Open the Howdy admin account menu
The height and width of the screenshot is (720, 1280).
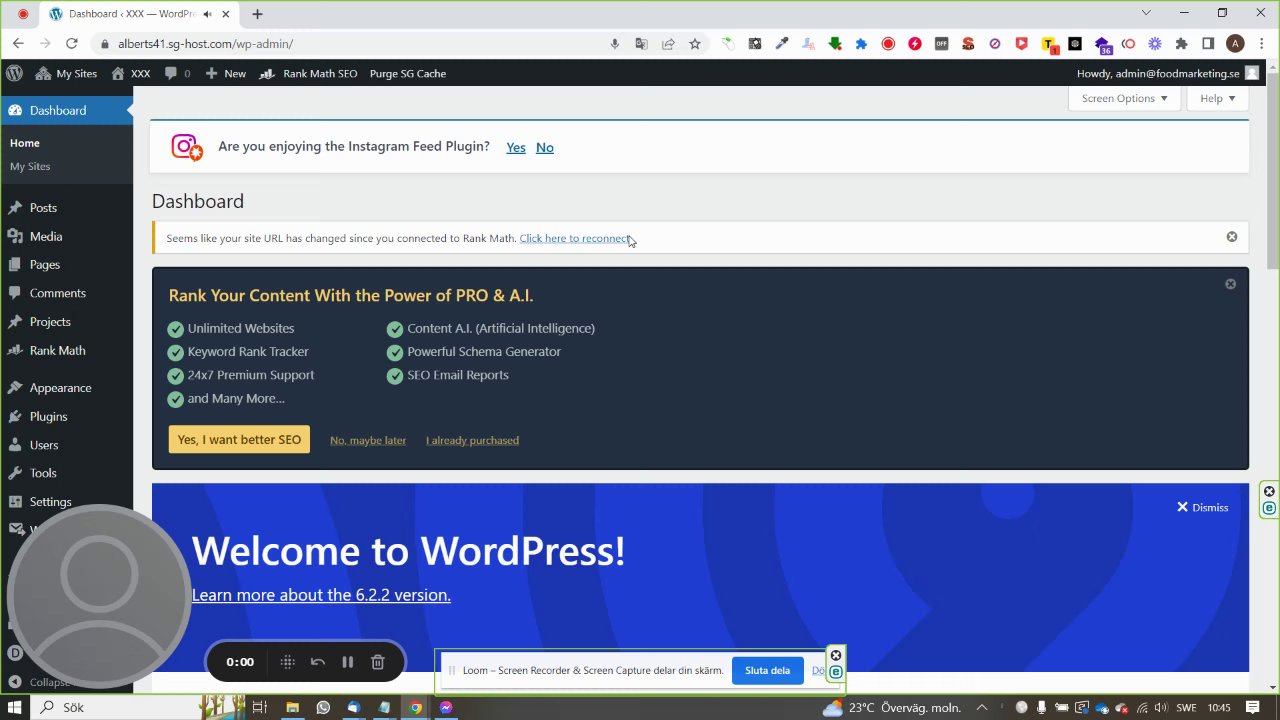click(1168, 73)
